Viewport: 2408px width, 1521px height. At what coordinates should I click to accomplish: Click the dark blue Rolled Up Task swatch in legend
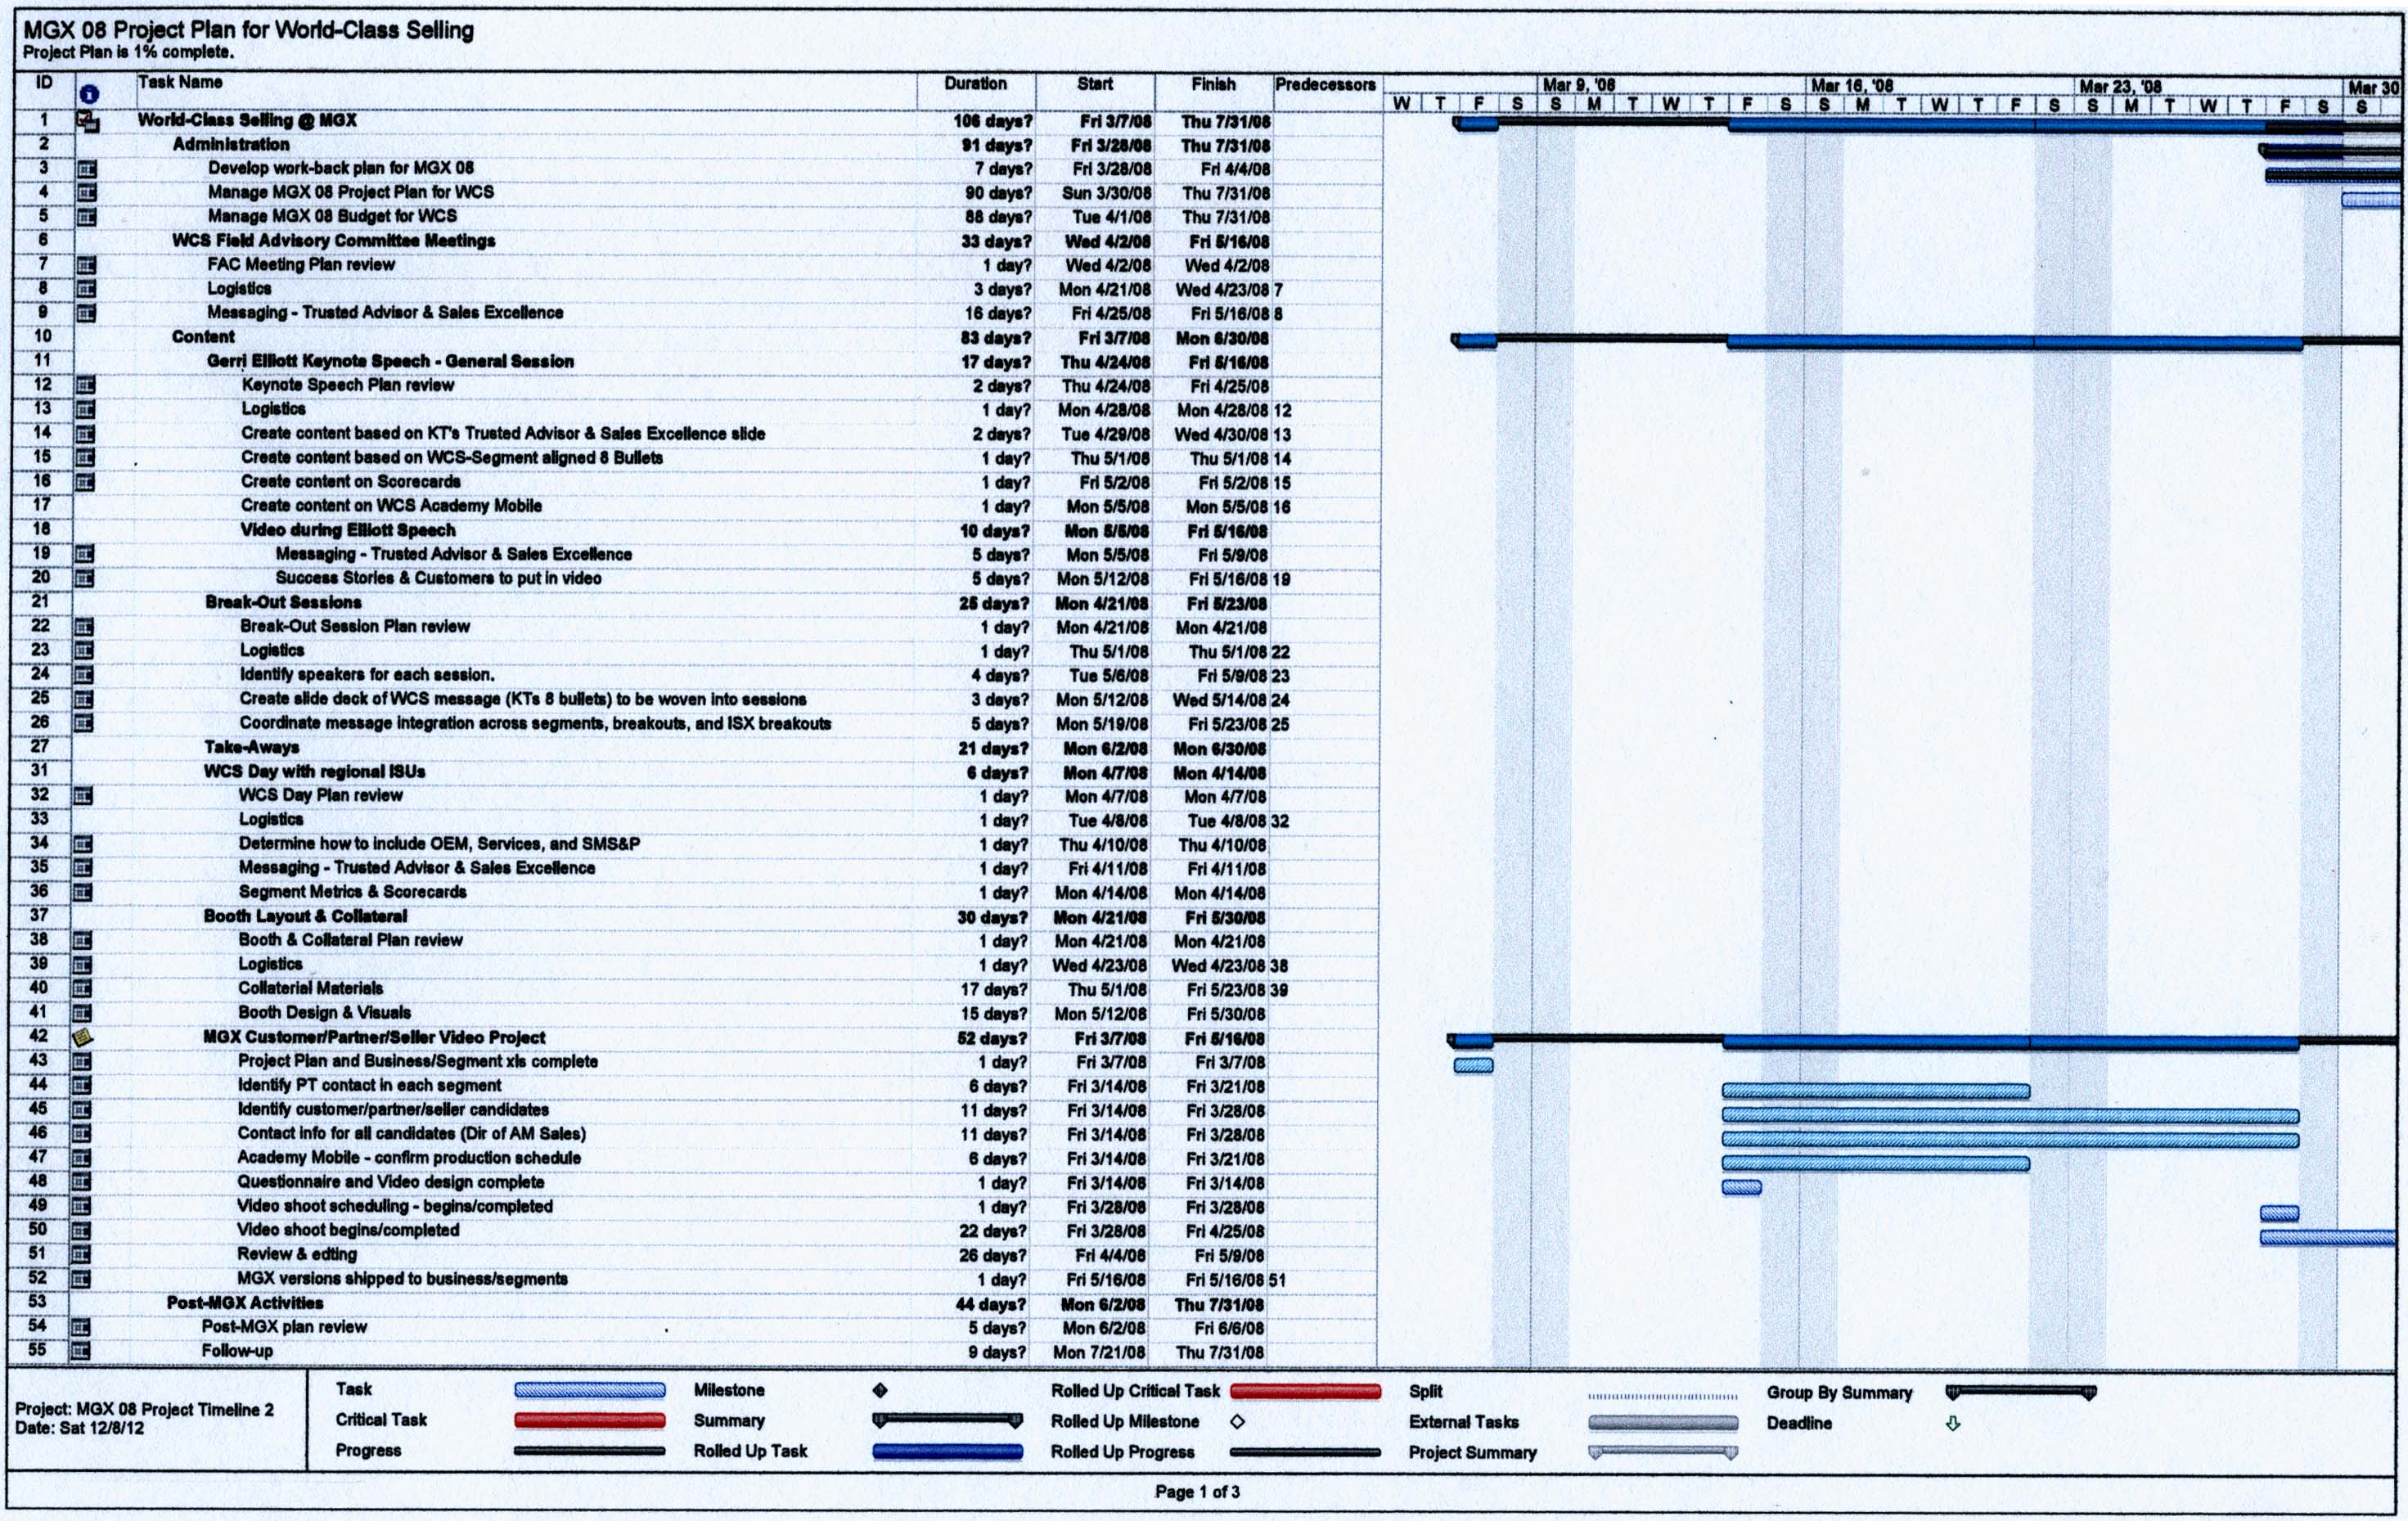(x=948, y=1452)
